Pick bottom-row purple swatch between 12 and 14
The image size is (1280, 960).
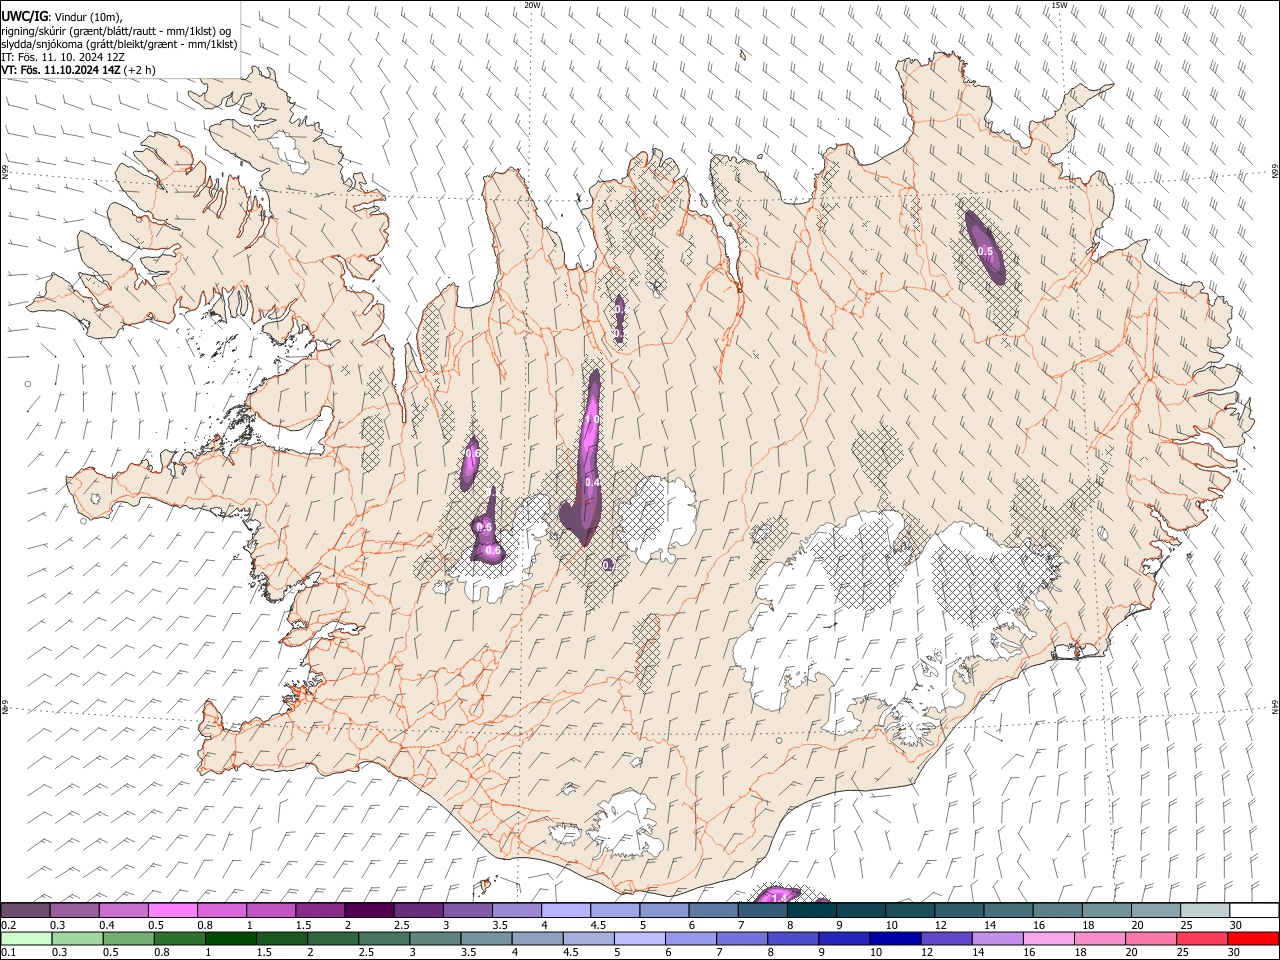click(946, 938)
